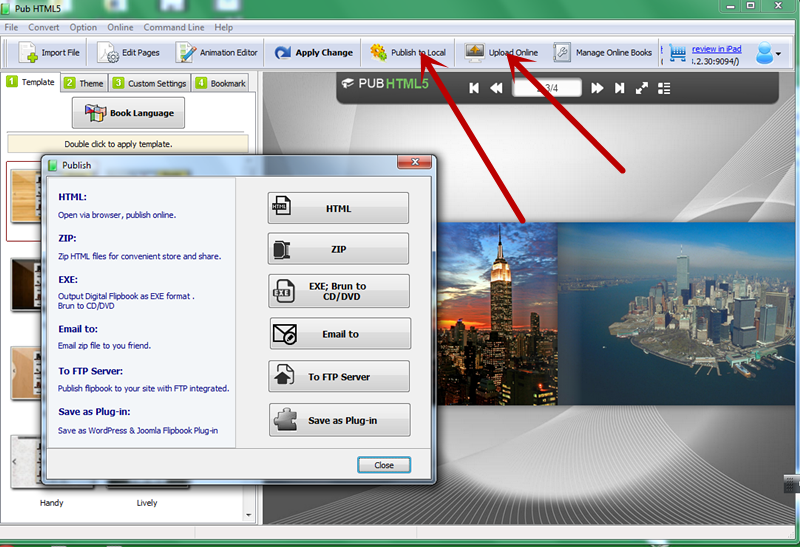Select the dark brown template thumbnail
Viewport: 800px width, 547px height.
point(26,284)
